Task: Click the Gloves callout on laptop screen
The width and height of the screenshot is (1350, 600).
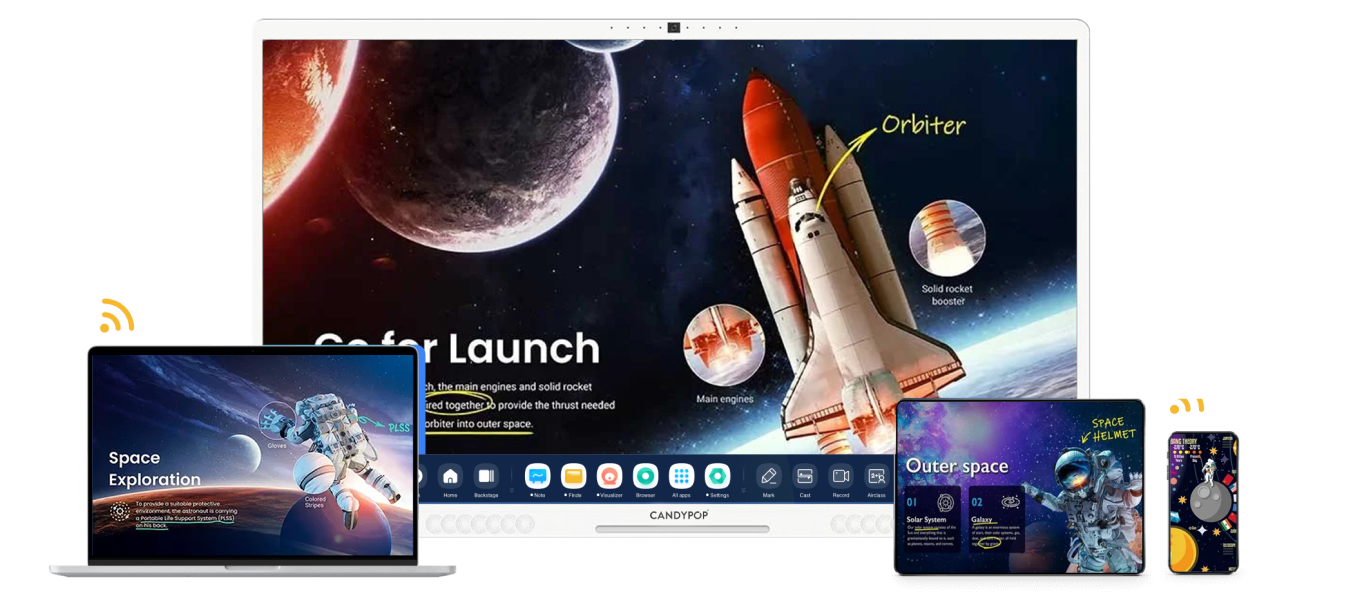Action: (276, 420)
